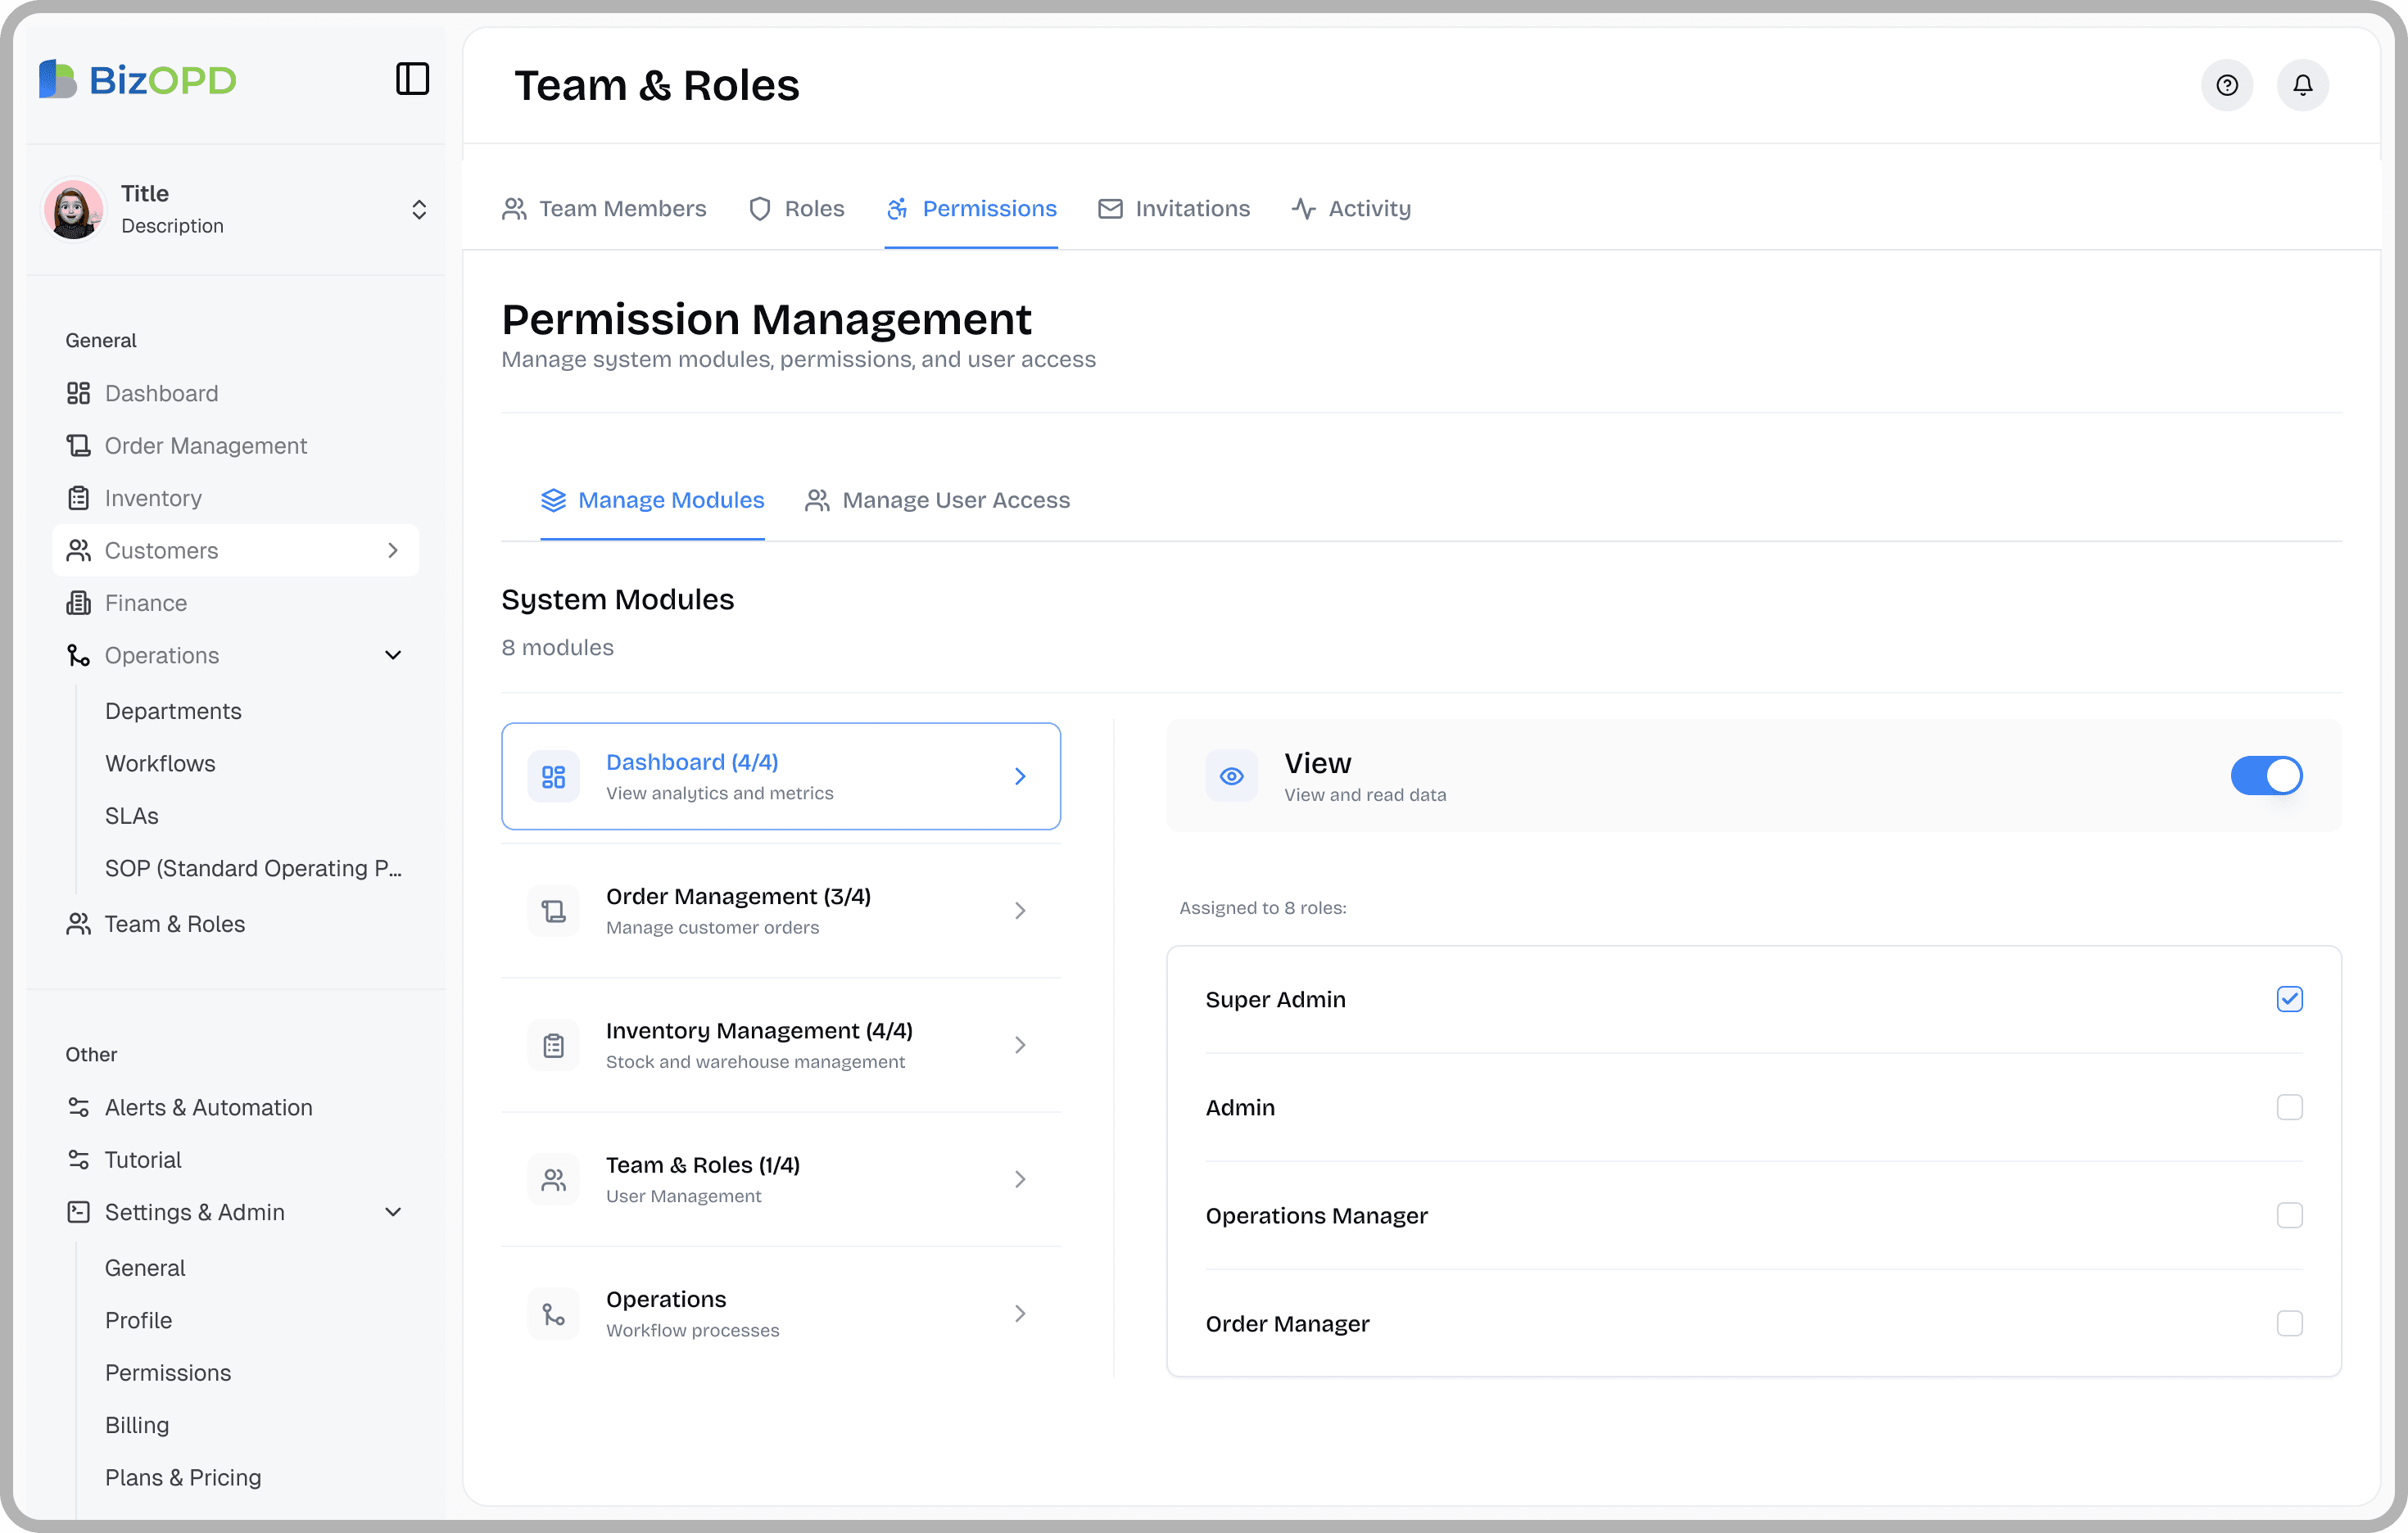Open Permissions in sidebar settings
The width and height of the screenshot is (2408, 1533).
[168, 1373]
